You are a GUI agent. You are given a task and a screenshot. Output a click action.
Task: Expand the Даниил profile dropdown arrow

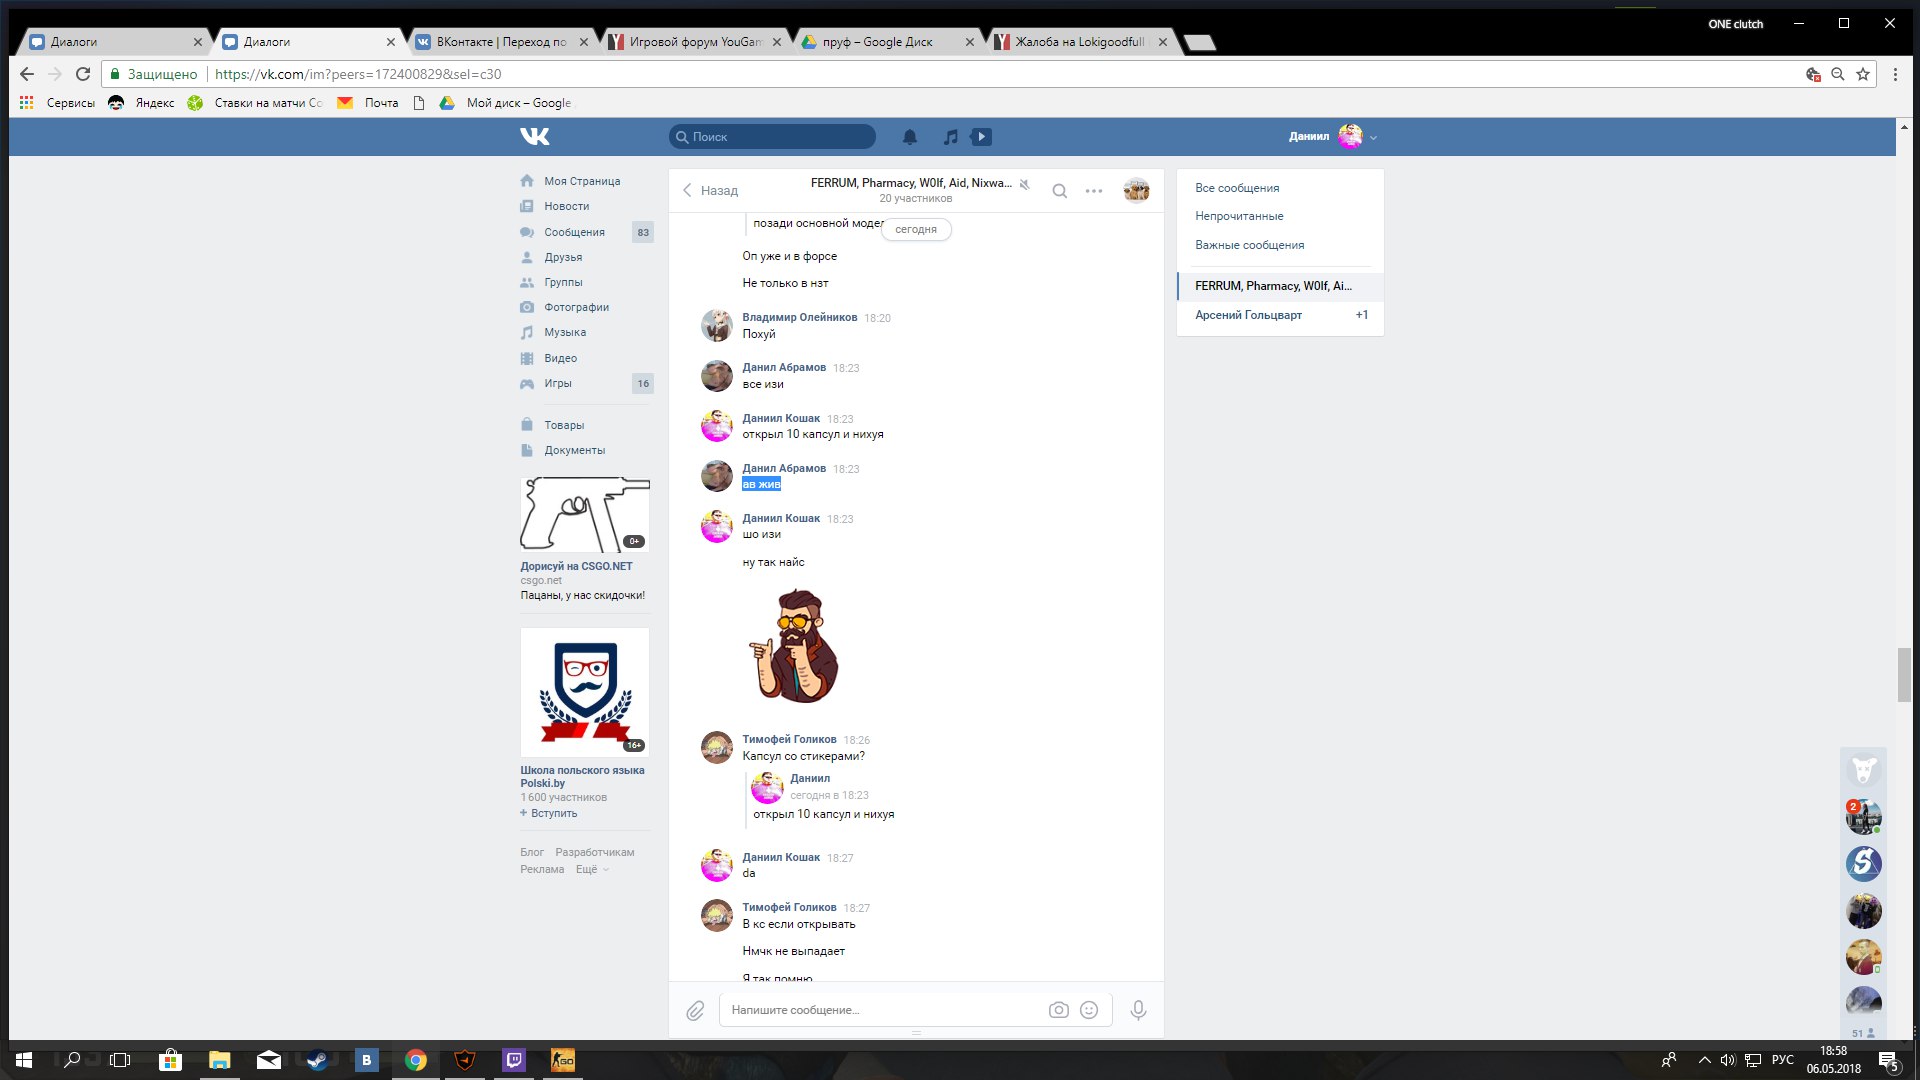pos(1374,138)
